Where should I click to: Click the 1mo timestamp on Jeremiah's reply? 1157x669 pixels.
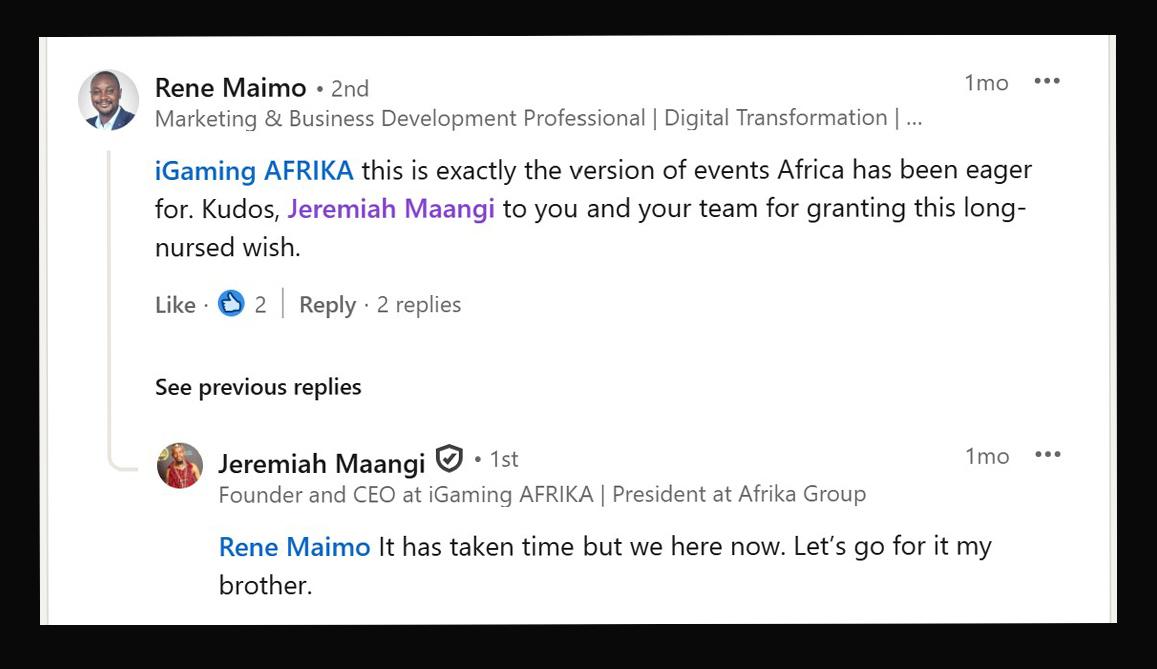[x=987, y=457]
